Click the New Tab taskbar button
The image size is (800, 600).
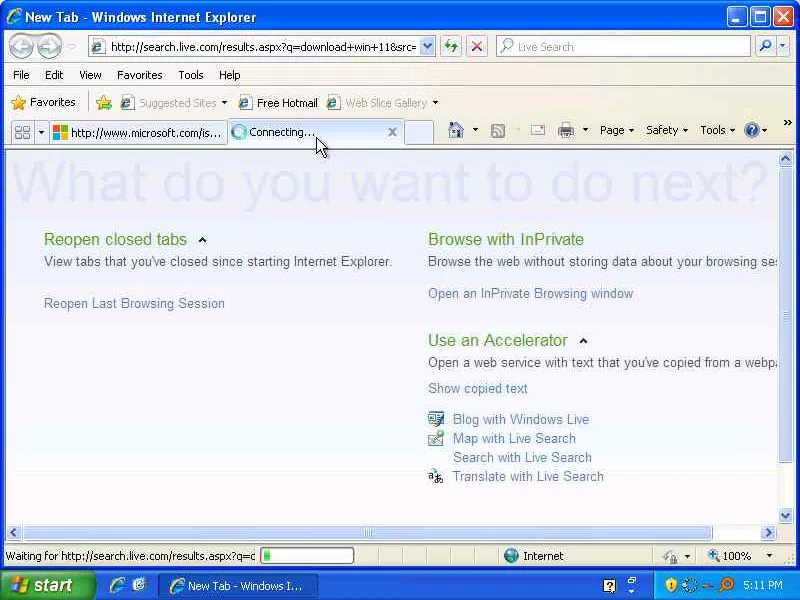(x=238, y=586)
